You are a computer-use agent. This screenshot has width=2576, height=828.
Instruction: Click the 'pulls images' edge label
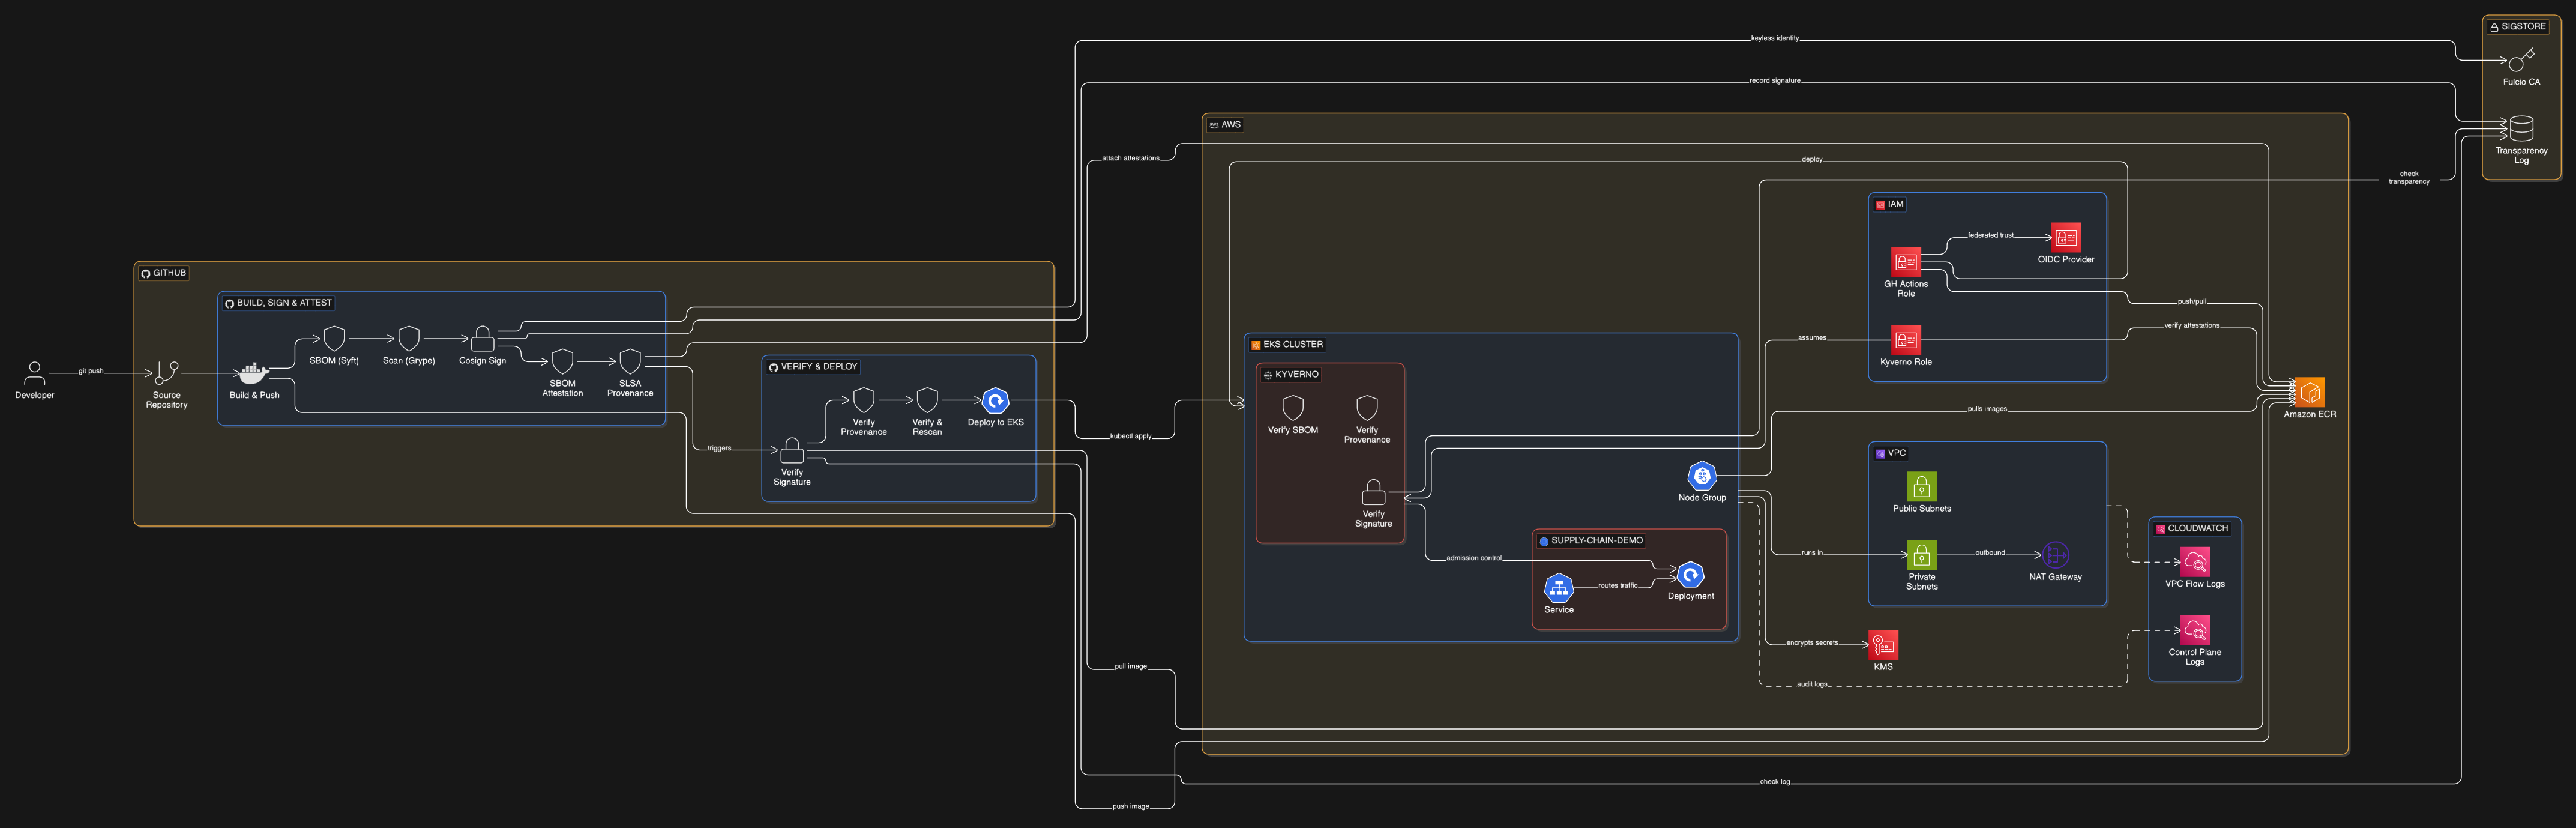[1987, 409]
